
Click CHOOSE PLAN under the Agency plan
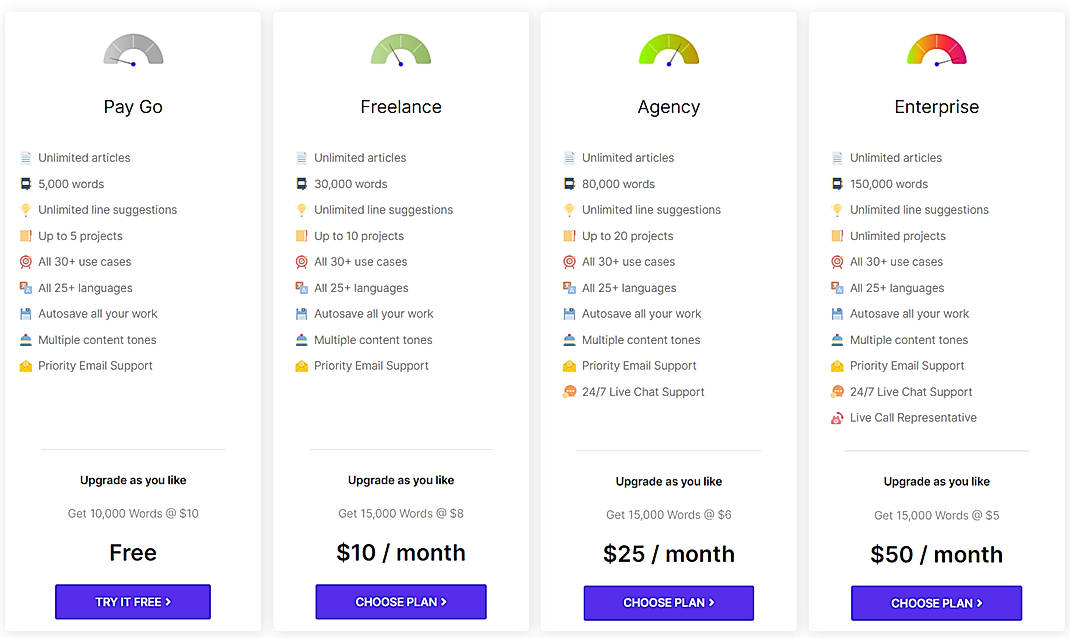coord(668,602)
